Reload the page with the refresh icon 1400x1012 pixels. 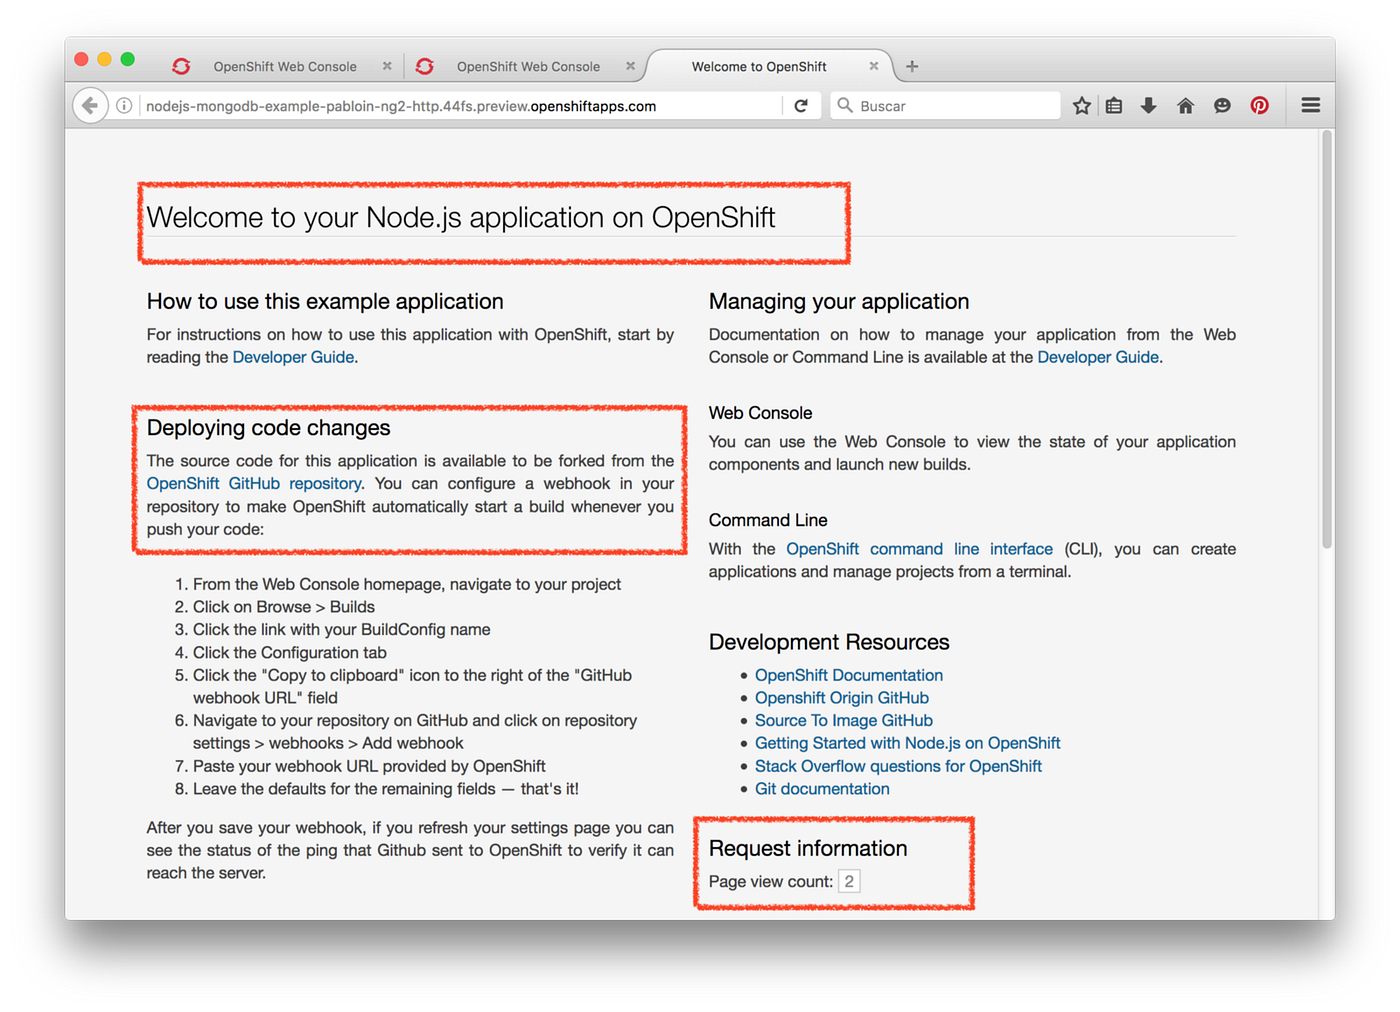tap(801, 106)
